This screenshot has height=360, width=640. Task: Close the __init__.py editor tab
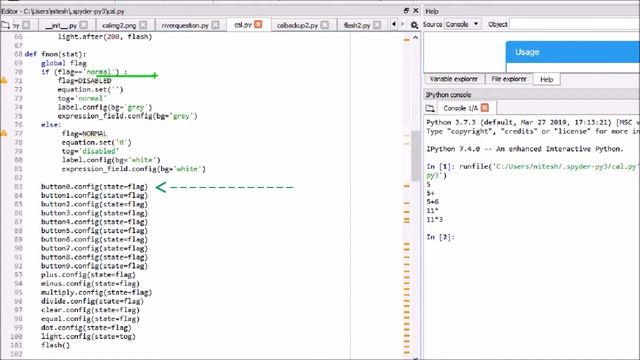84,25
